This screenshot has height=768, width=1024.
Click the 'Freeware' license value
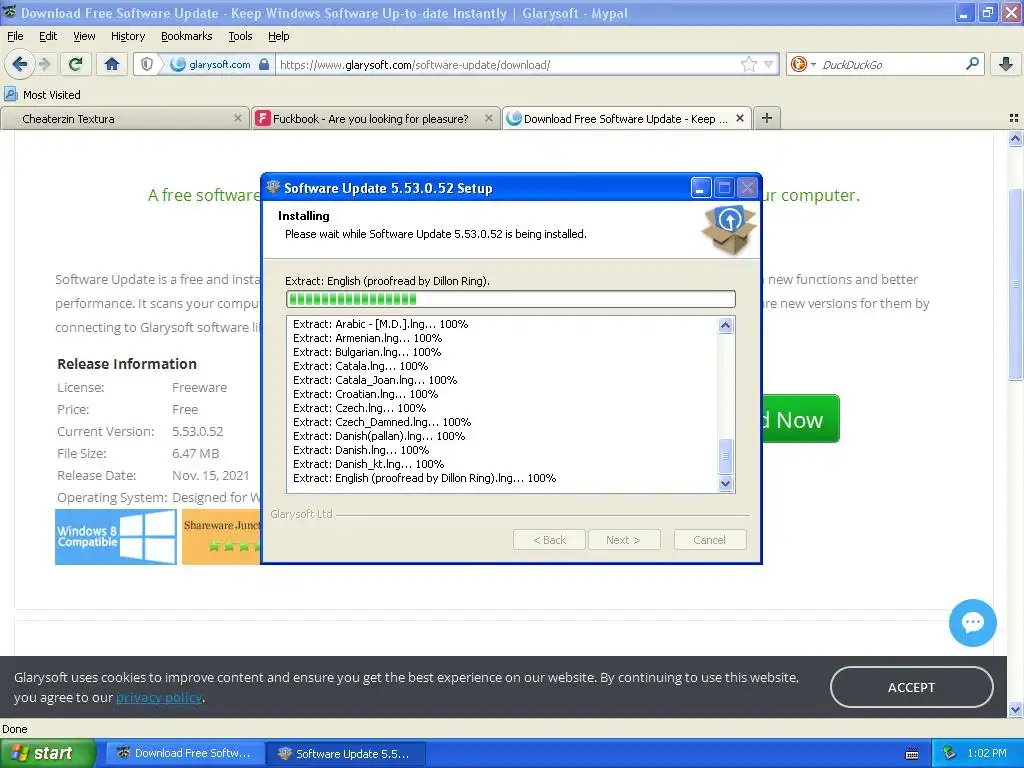click(199, 387)
